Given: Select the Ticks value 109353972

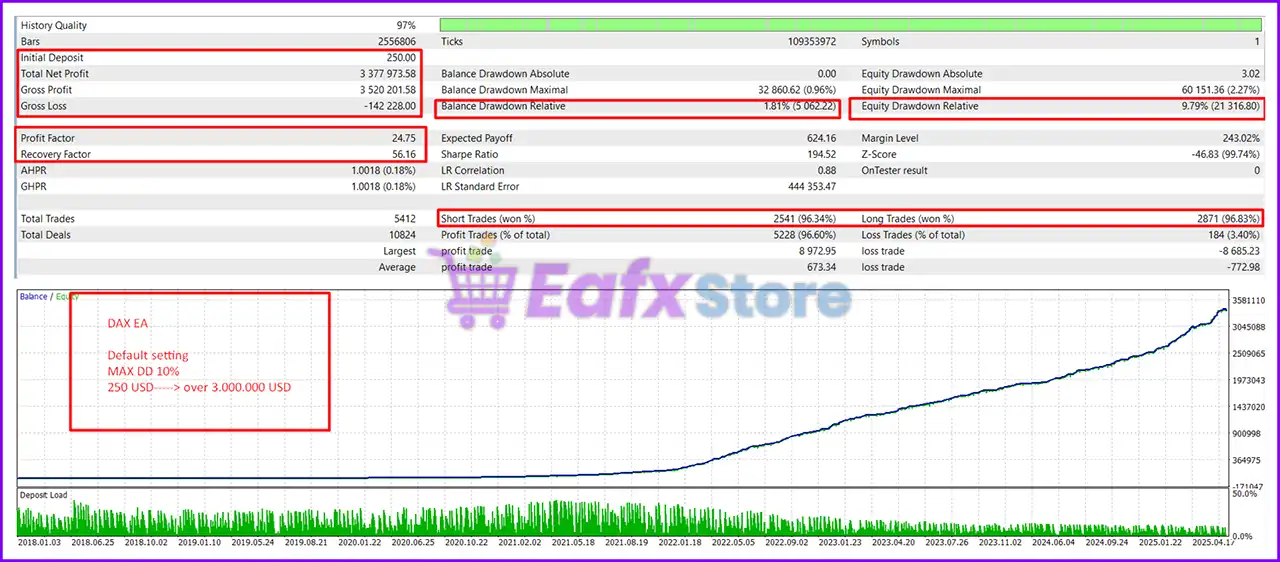Looking at the screenshot, I should click(812, 42).
